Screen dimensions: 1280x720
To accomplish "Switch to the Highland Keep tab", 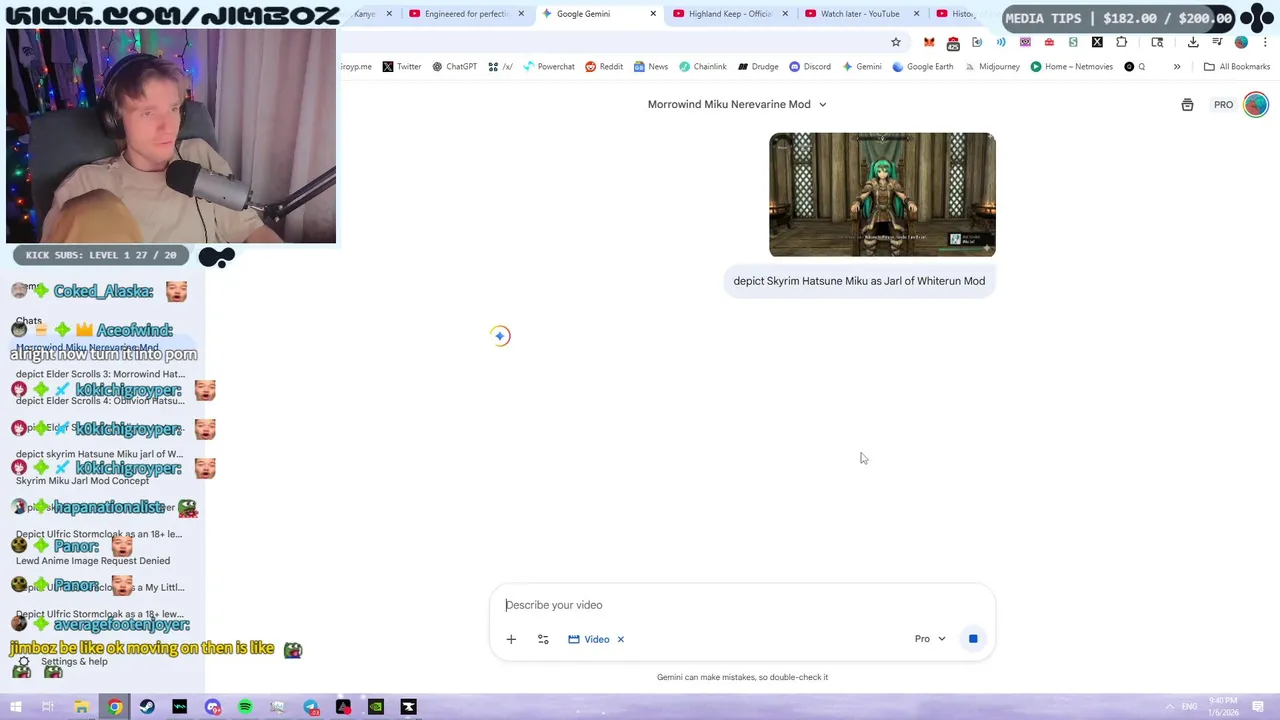I will pyautogui.click(x=730, y=14).
